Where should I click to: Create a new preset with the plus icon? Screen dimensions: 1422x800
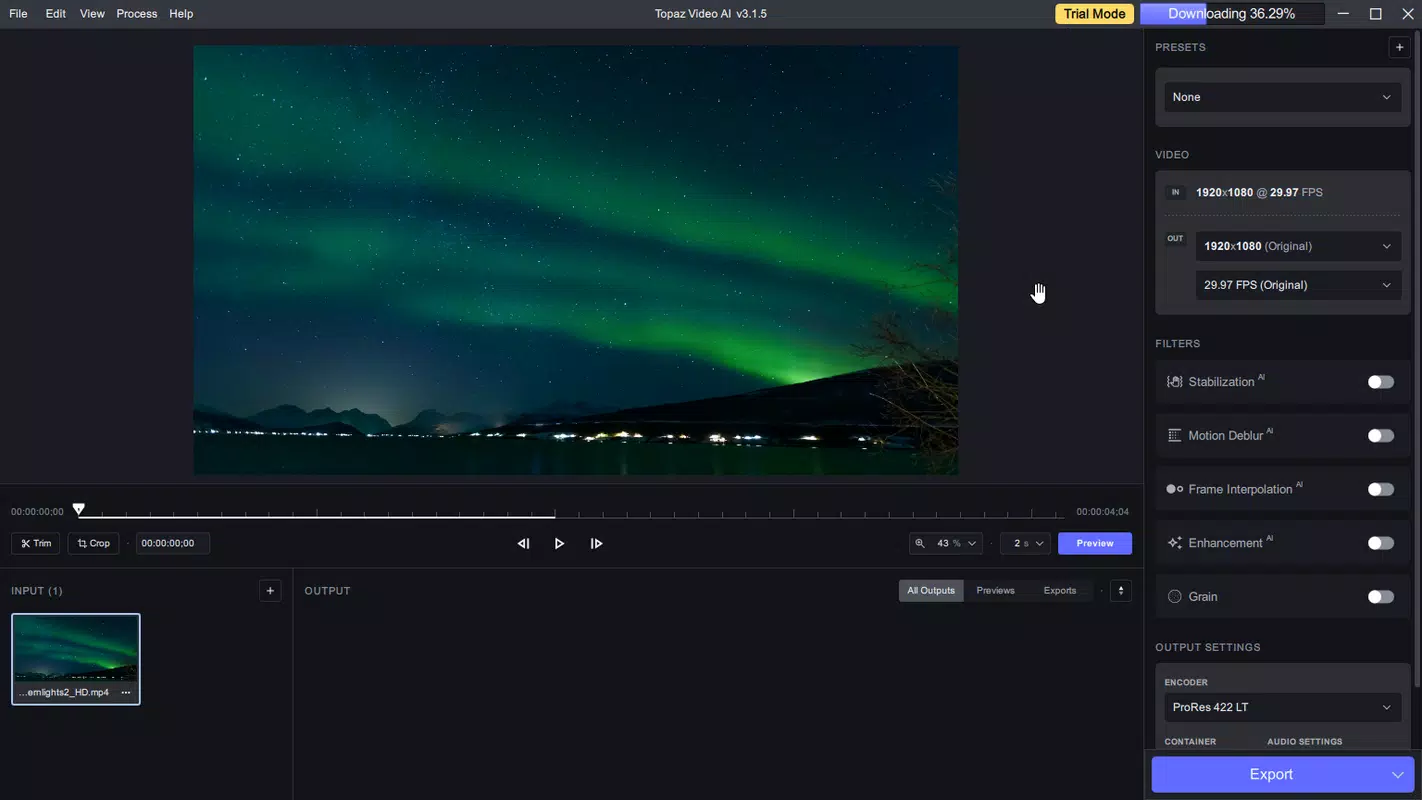coord(1399,46)
